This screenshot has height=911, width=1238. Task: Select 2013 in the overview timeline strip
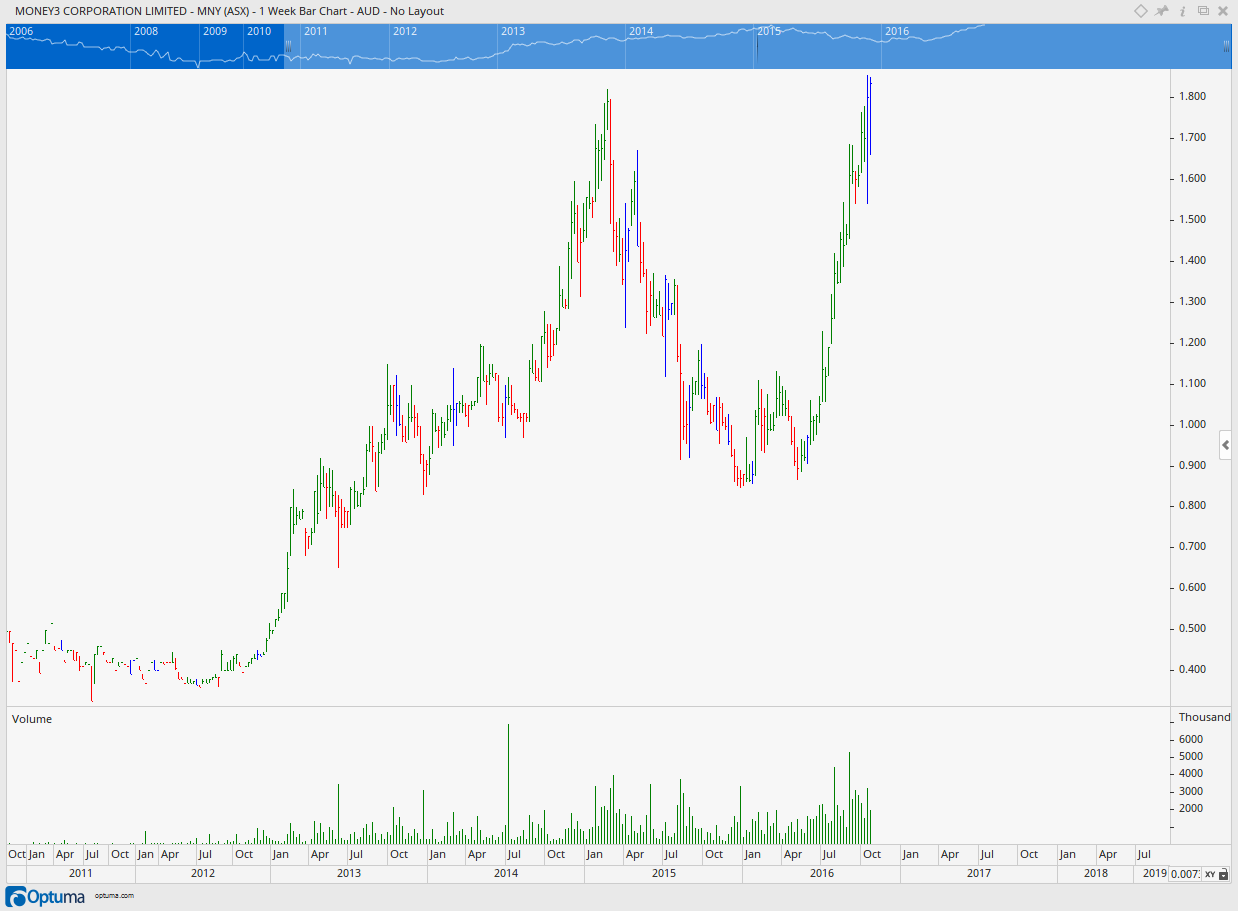[x=513, y=31]
